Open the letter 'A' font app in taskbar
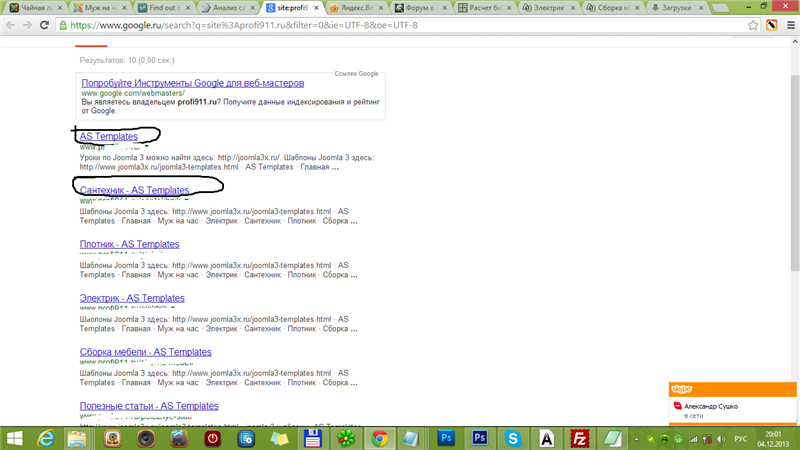The image size is (800, 450). tap(546, 439)
